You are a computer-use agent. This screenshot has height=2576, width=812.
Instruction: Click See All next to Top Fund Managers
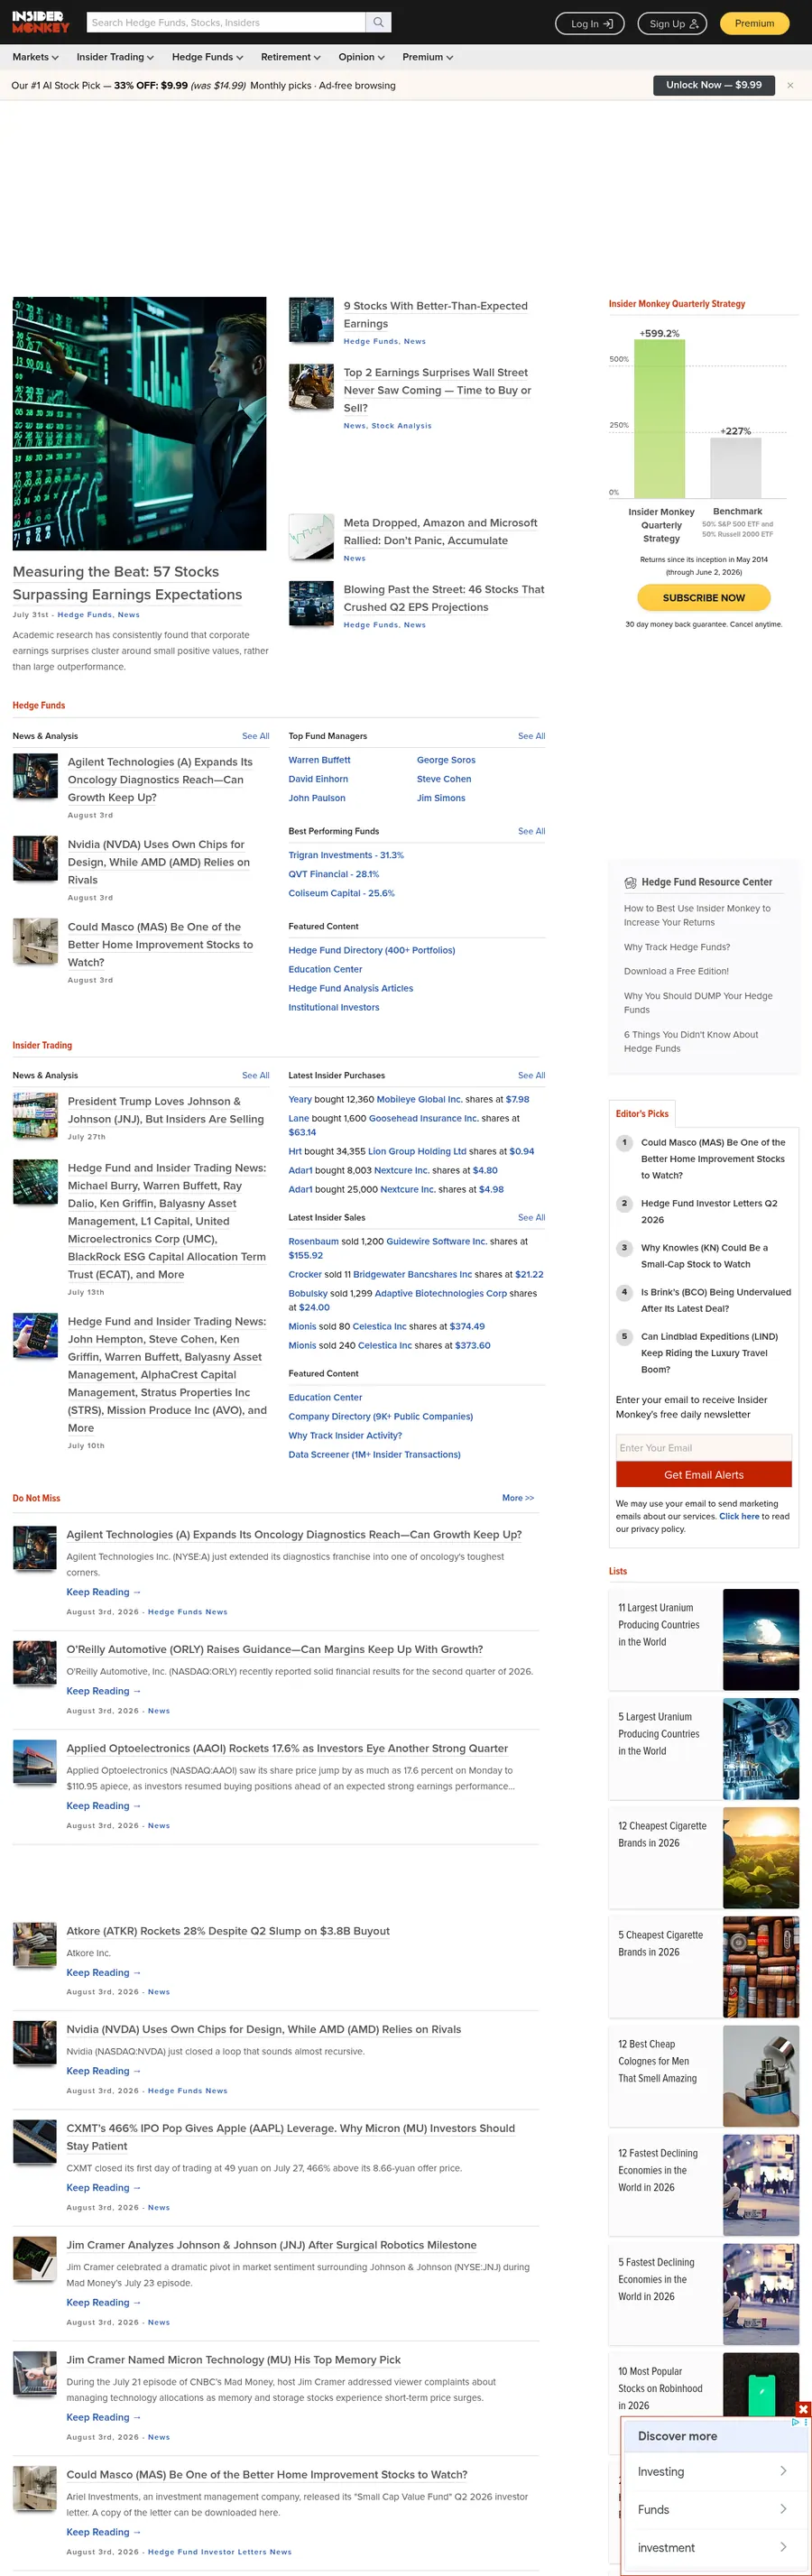point(531,736)
